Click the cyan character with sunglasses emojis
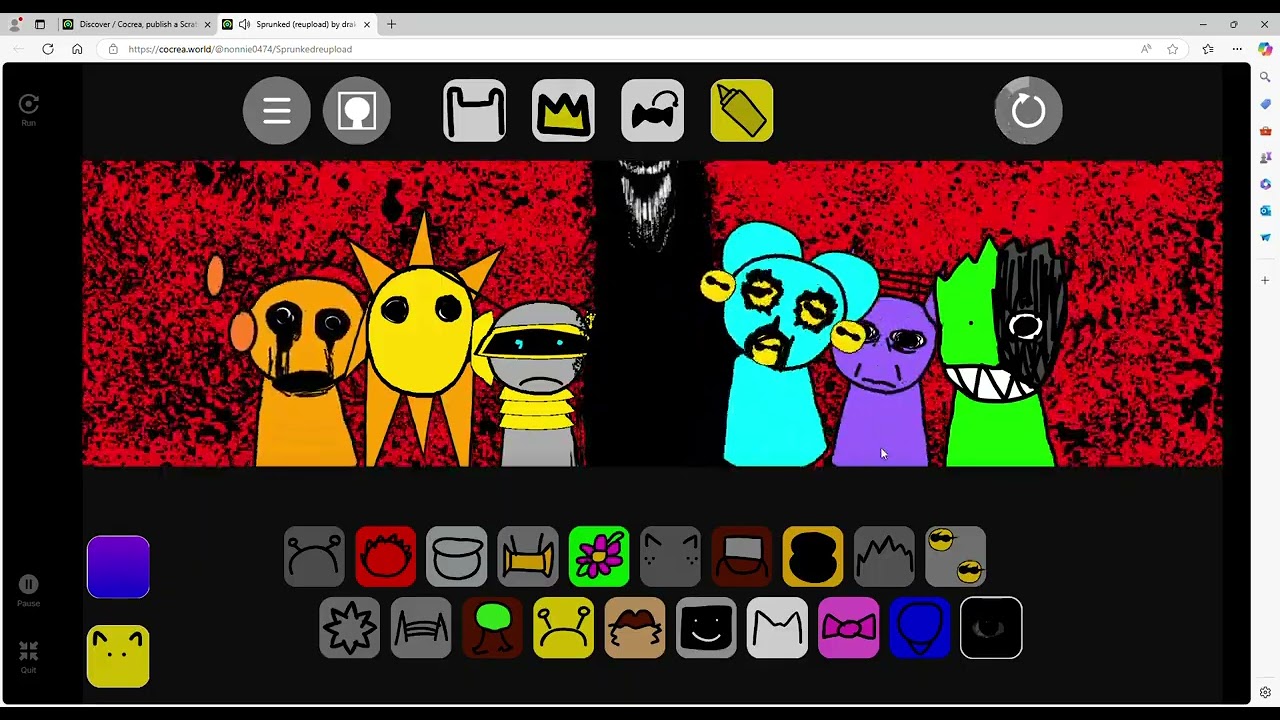The height and width of the screenshot is (720, 1280). coord(775,345)
